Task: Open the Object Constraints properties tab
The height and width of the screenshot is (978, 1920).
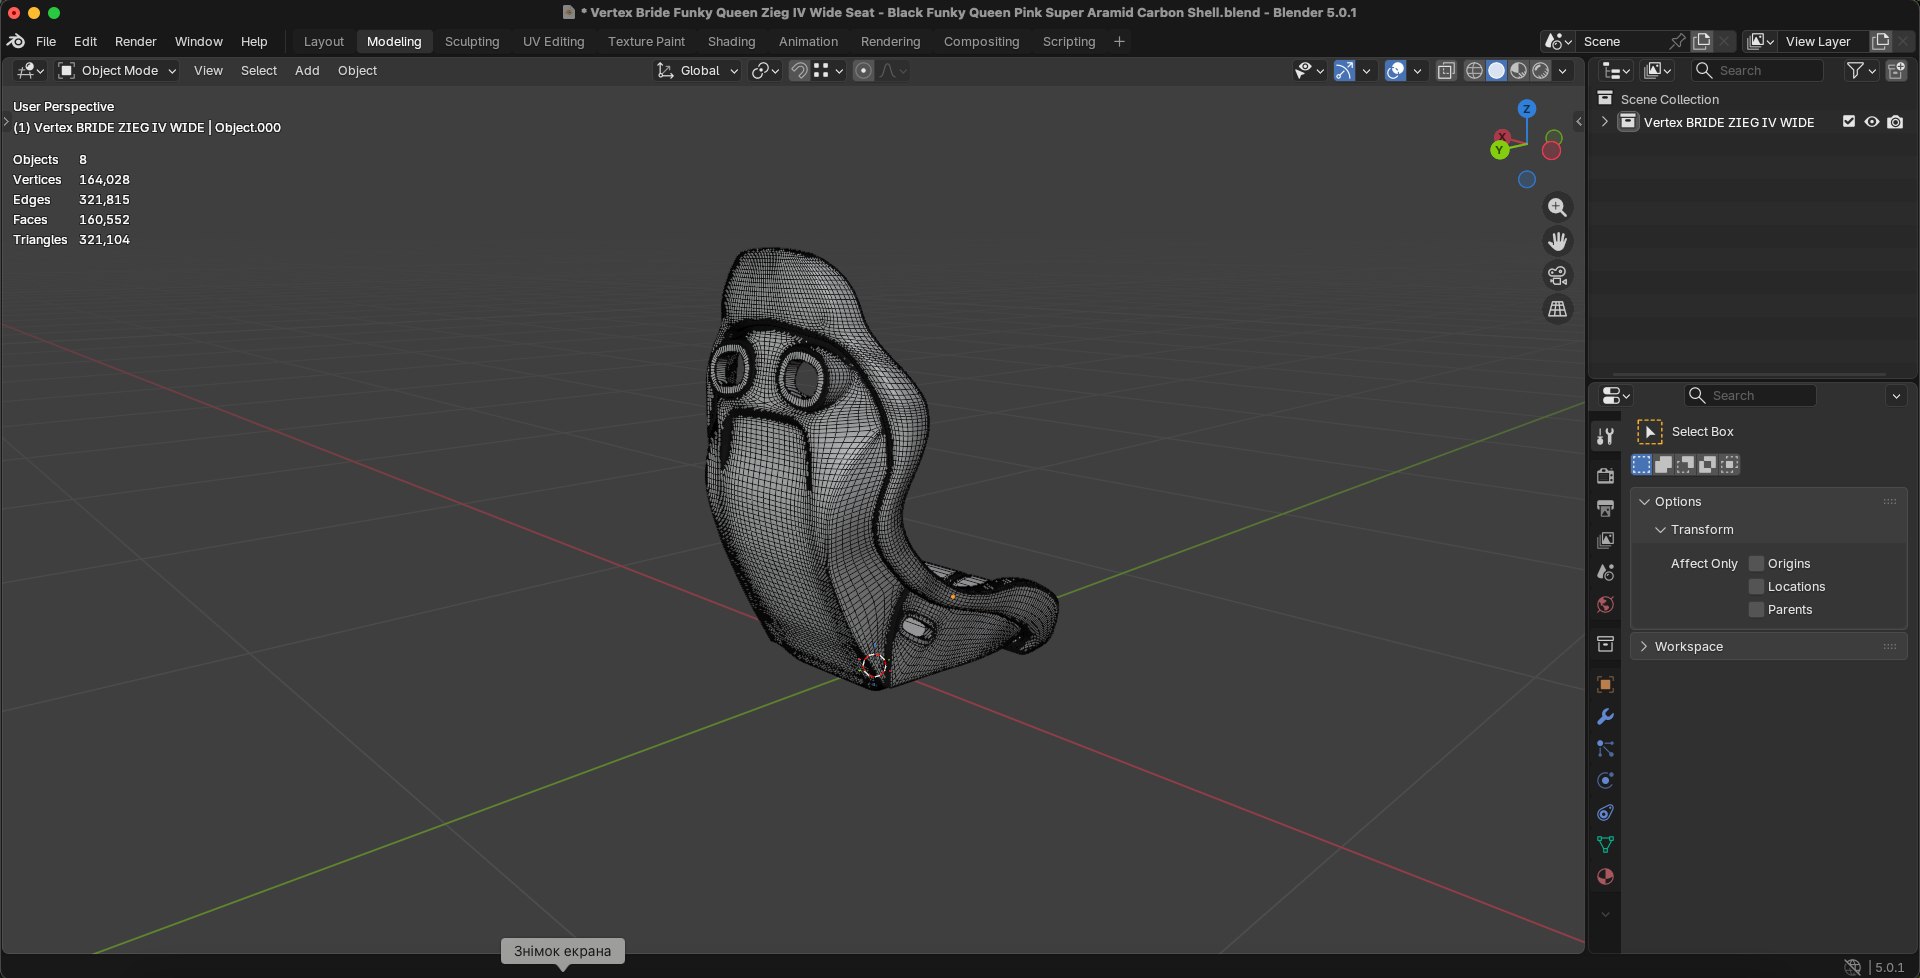Action: 1605,812
